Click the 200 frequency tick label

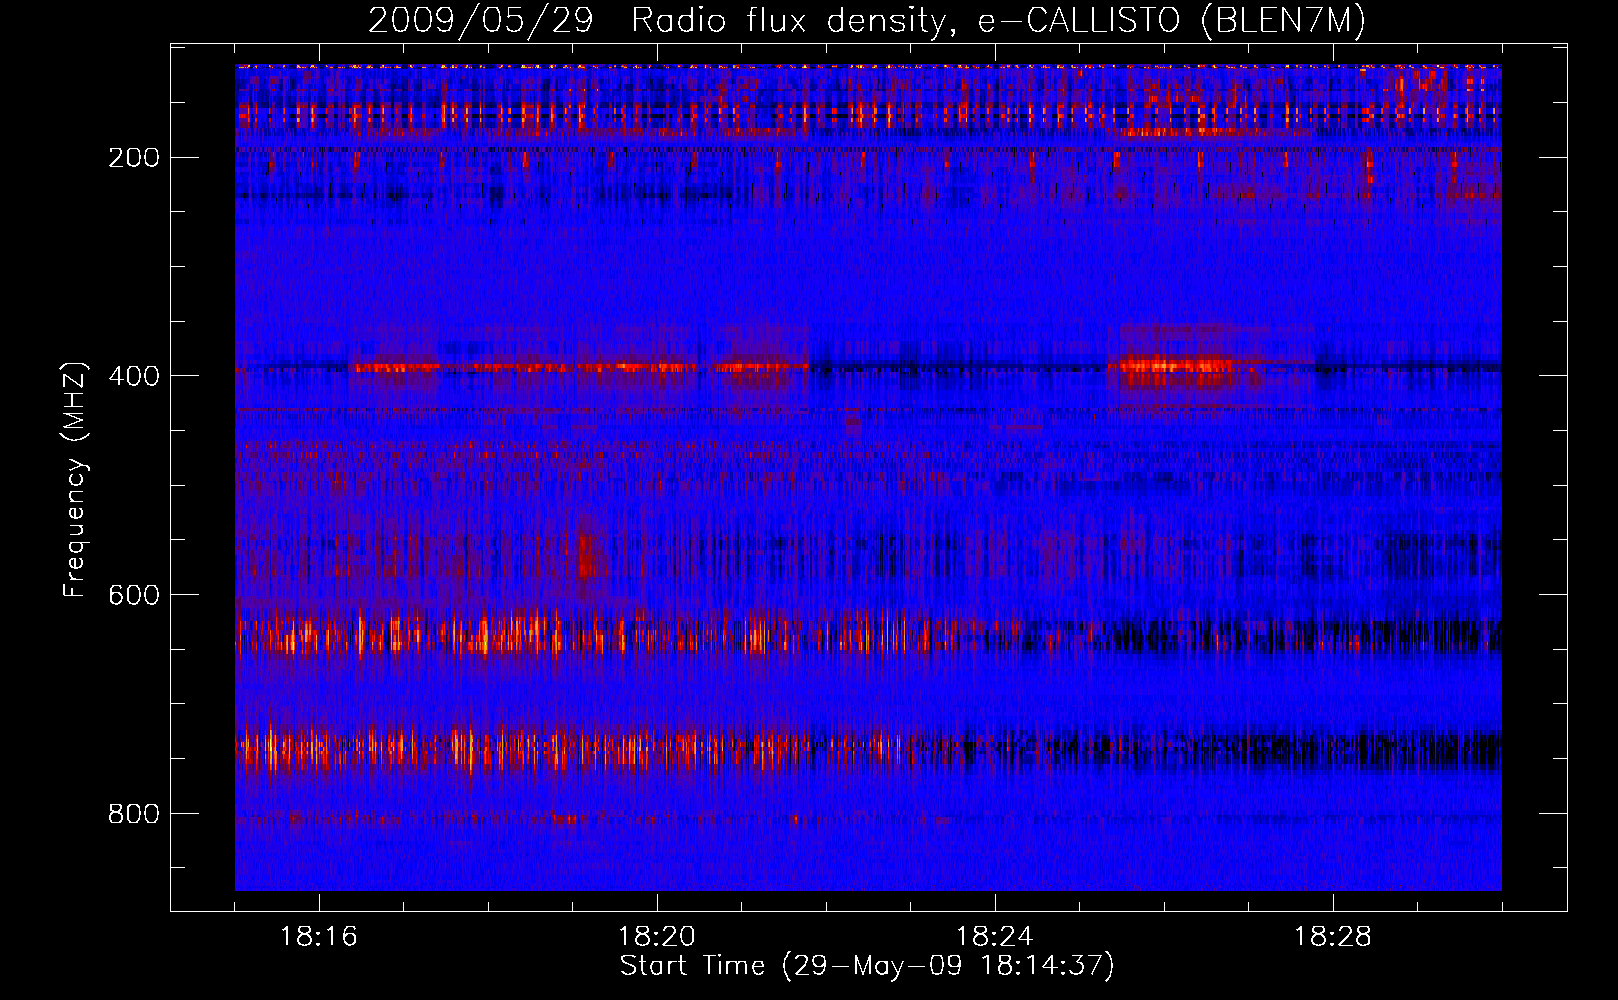click(132, 158)
